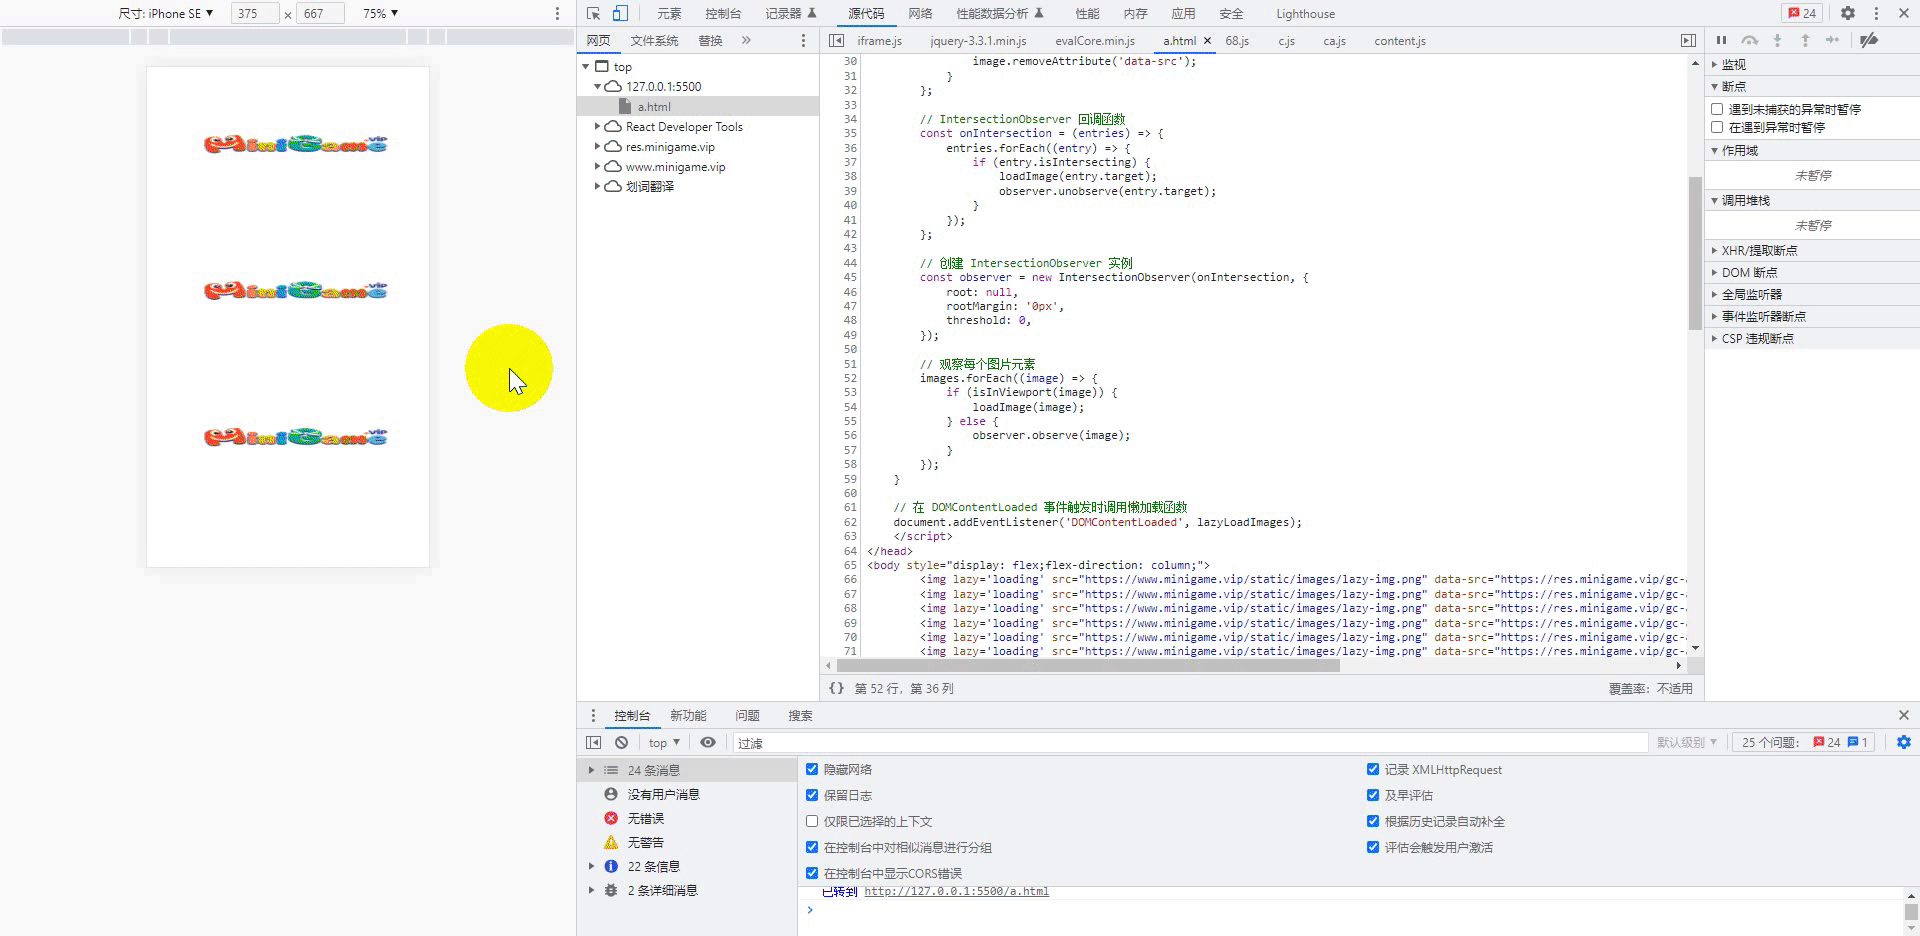The image size is (1920, 936).
Task: Check 仅限已选择的上下文 checkbox
Action: click(812, 821)
